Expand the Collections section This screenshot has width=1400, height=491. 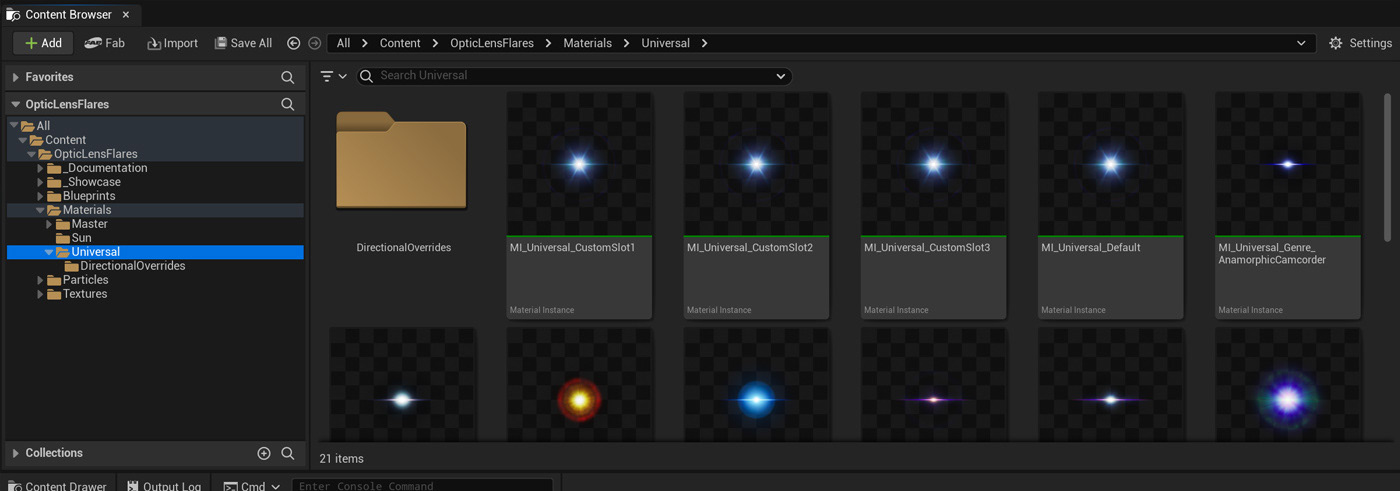(x=15, y=453)
